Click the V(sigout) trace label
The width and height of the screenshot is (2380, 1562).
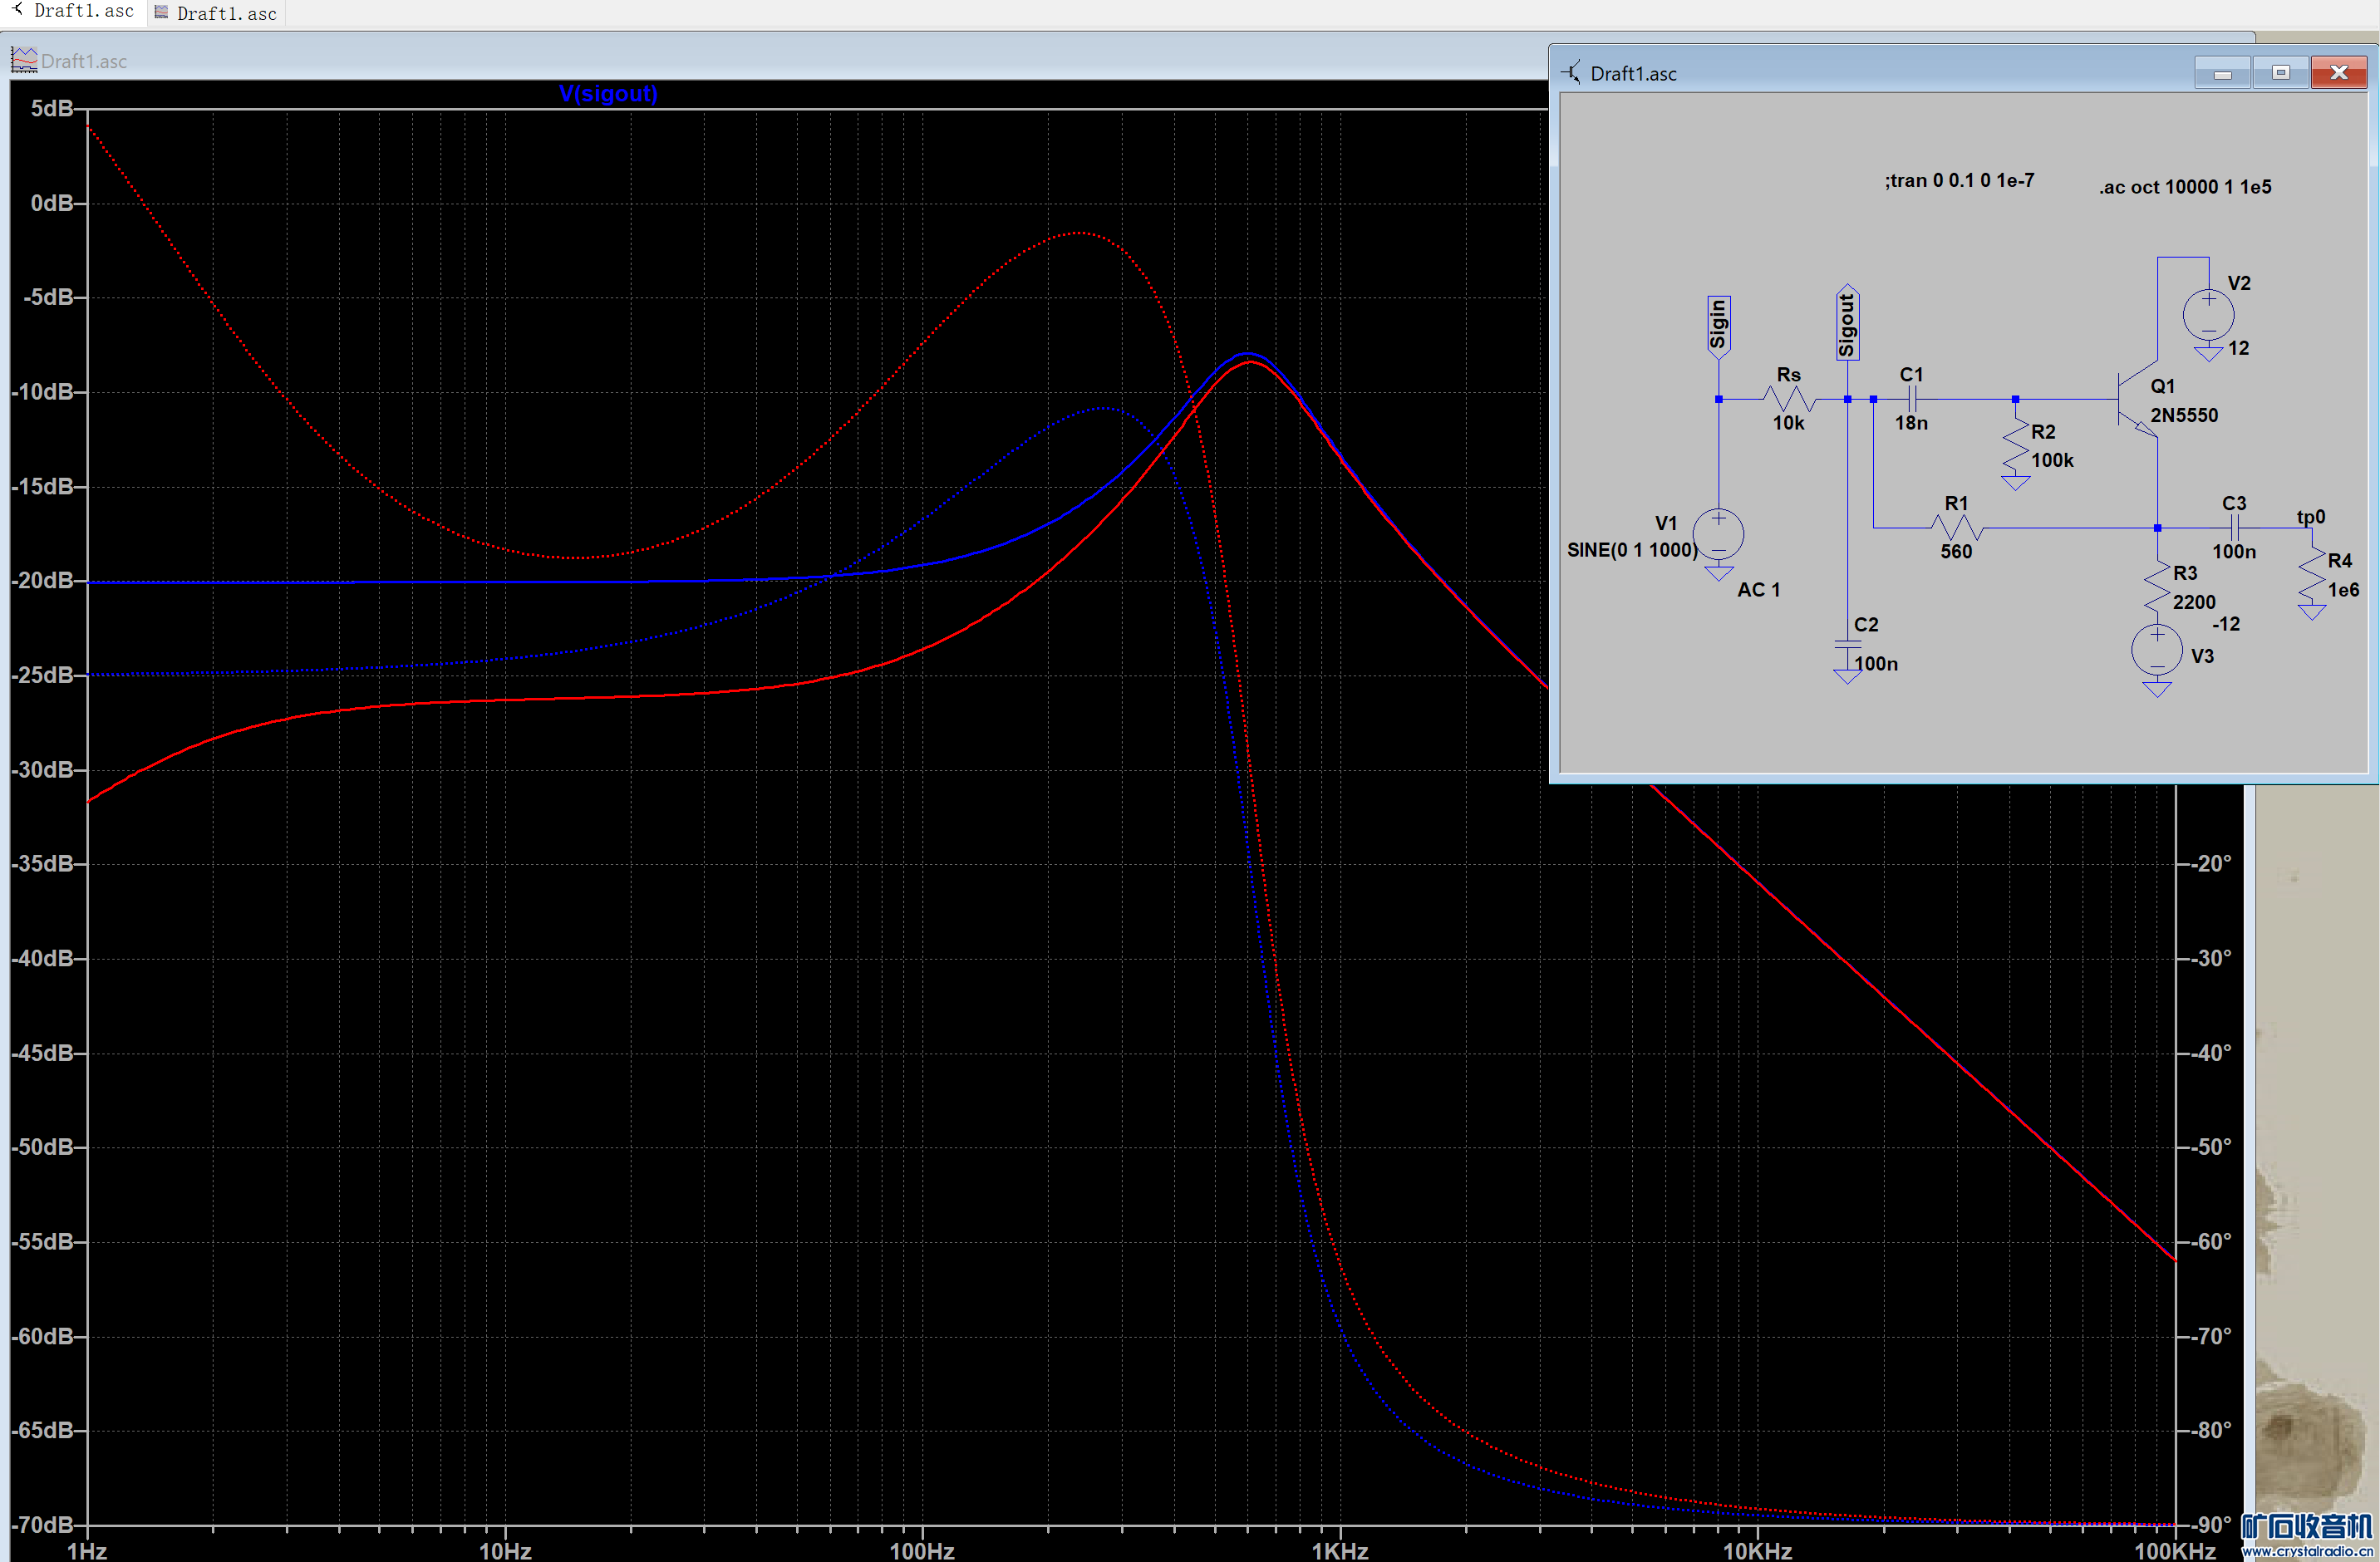click(608, 94)
